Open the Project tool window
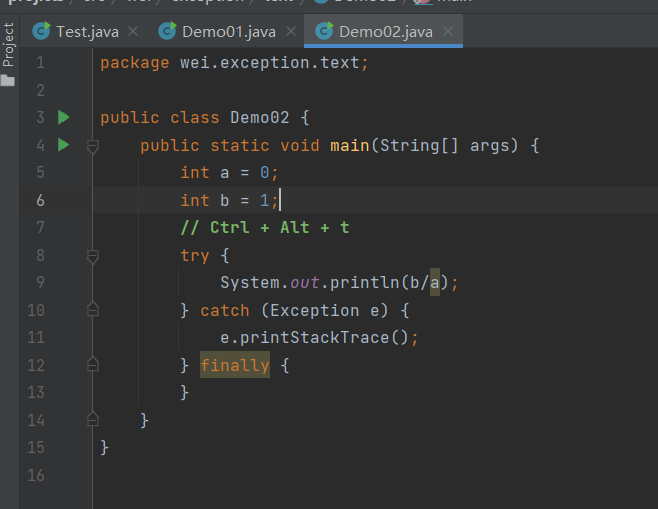This screenshot has width=658, height=509. (x=8, y=45)
